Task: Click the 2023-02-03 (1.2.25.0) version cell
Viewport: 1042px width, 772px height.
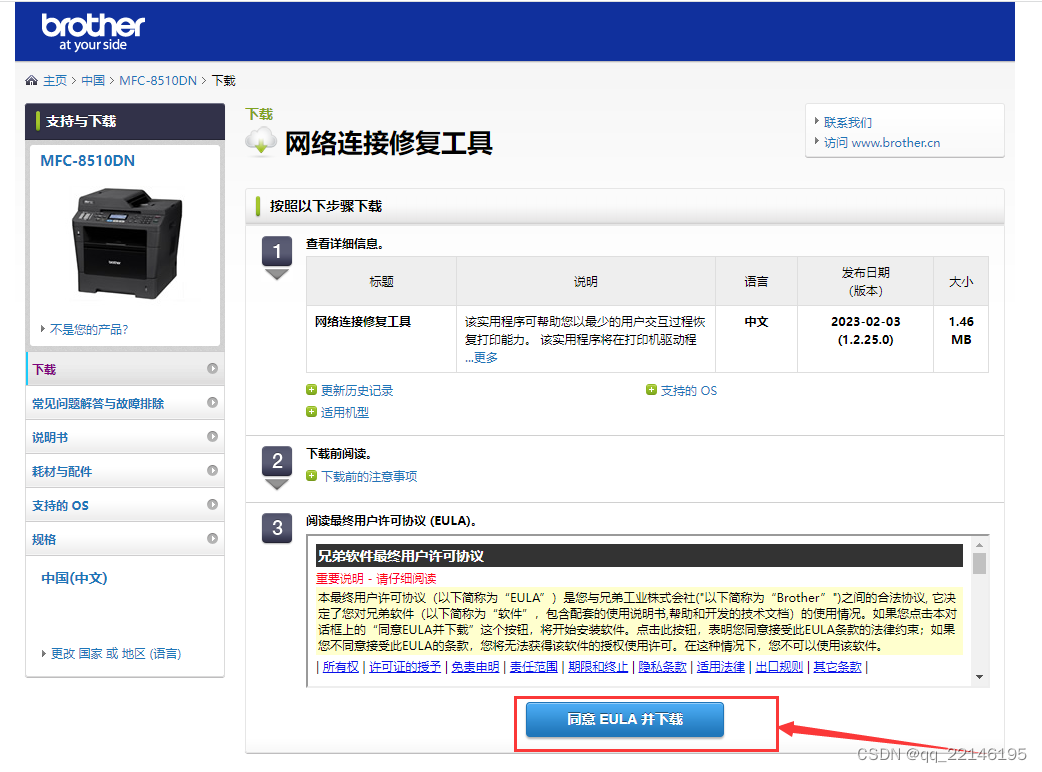Action: point(865,339)
